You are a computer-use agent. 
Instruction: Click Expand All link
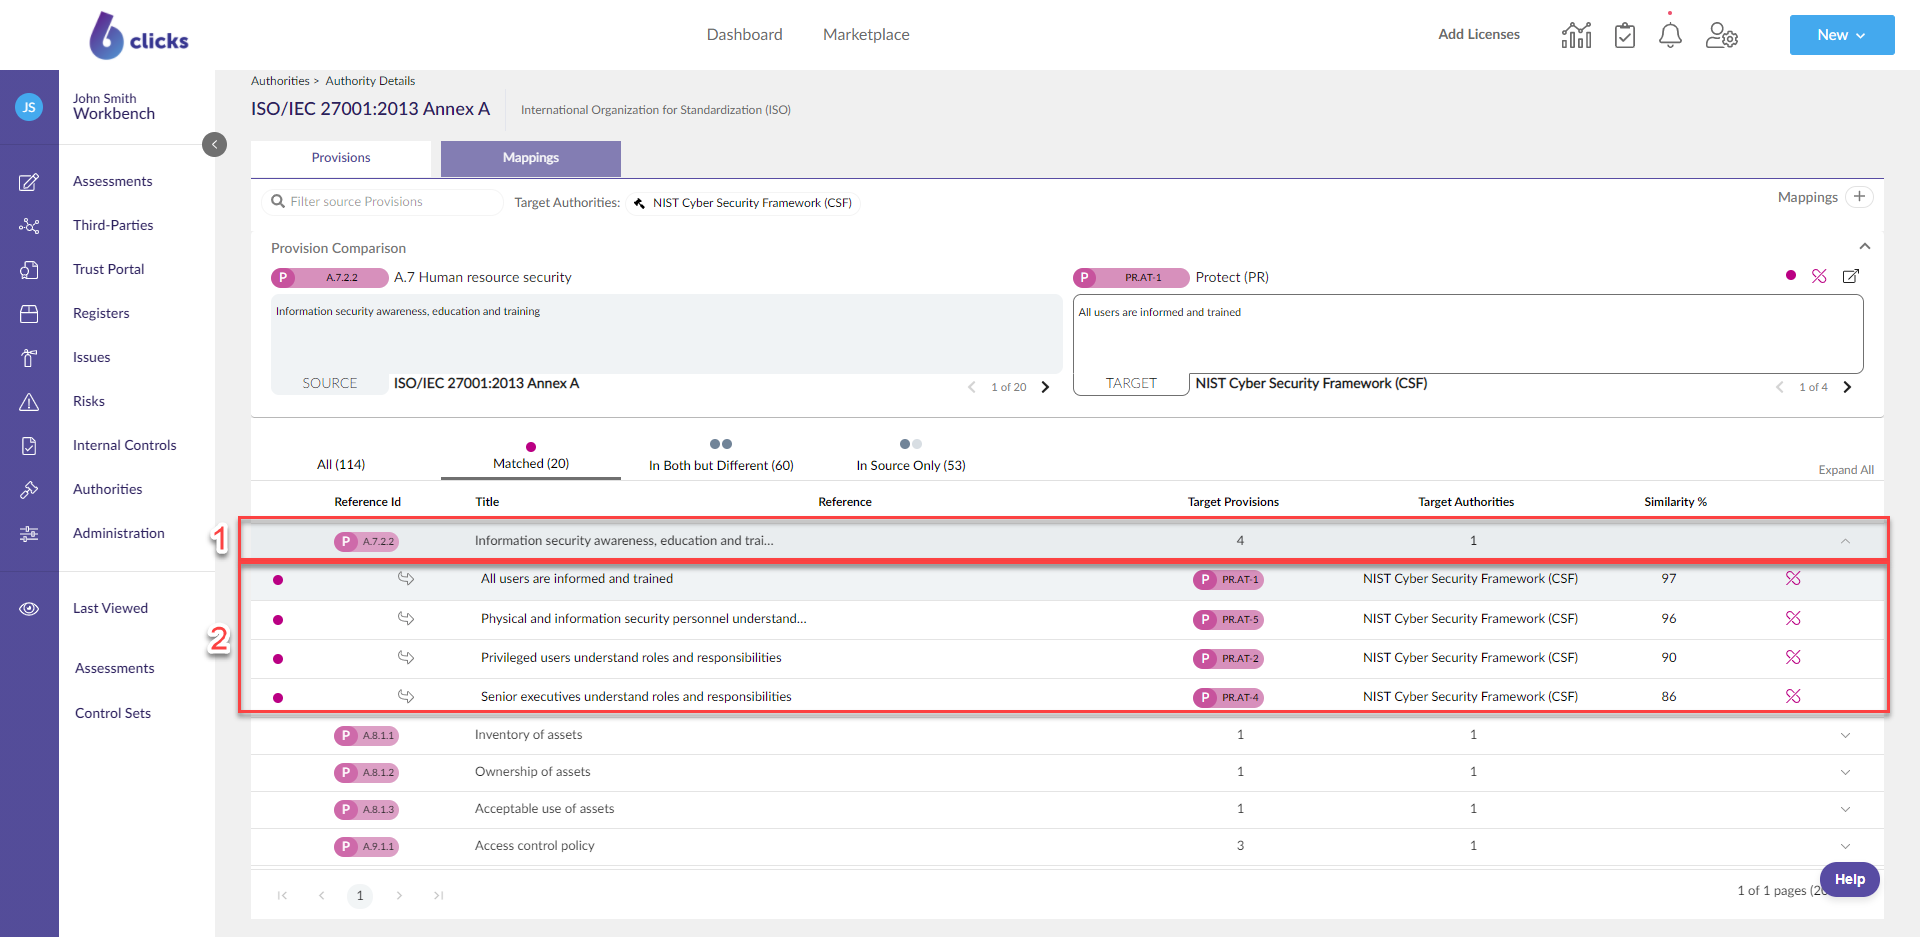1846,470
